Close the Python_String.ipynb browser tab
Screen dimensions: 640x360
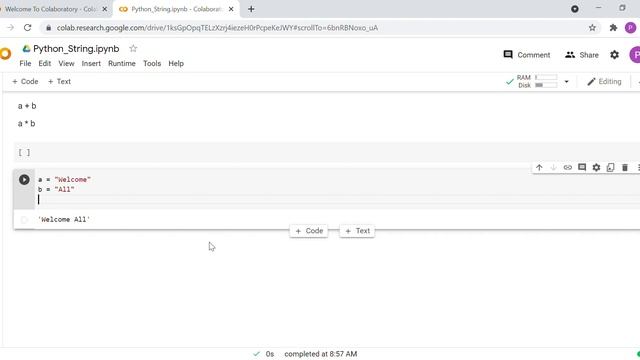point(231,9)
